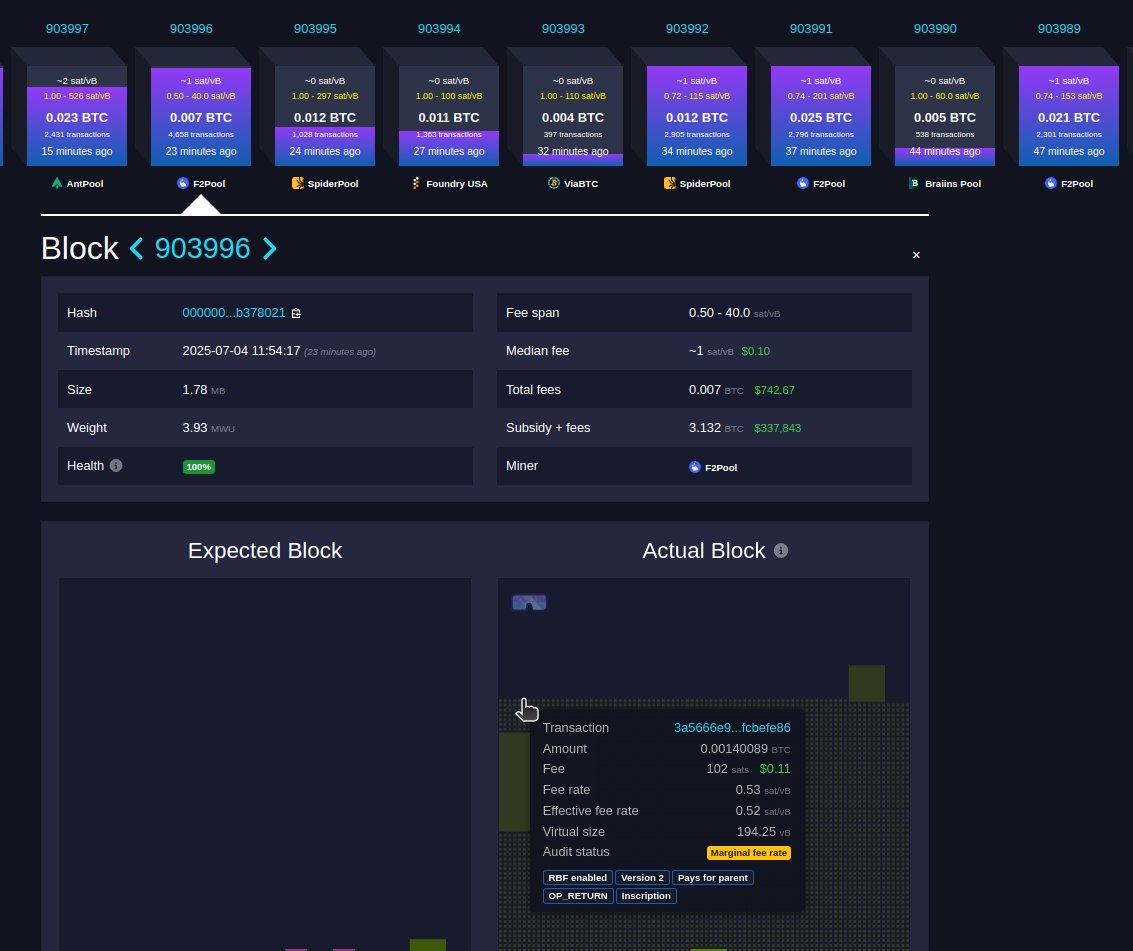Image resolution: width=1133 pixels, height=951 pixels.
Task: Click the Version 2 tag
Action: (x=642, y=878)
